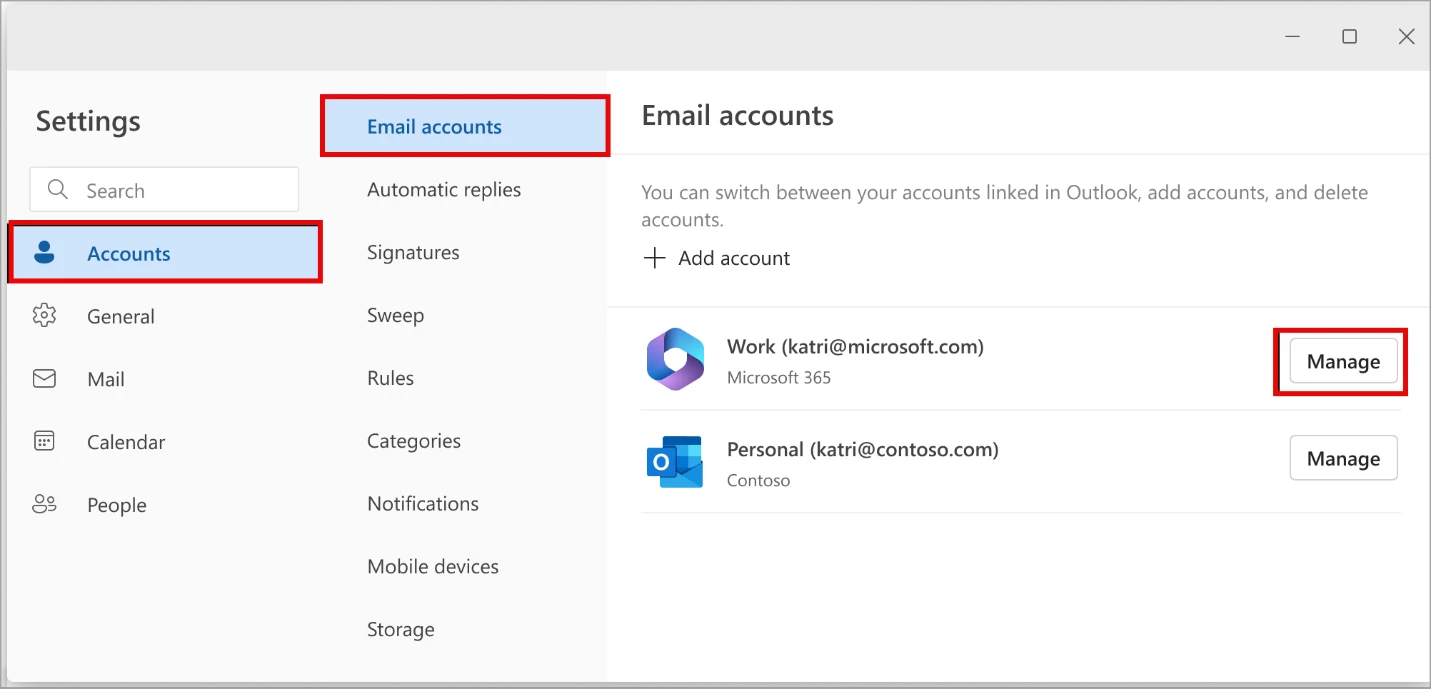Screen dimensions: 1431x689
Task: Minimize the Settings window
Action: coord(1293,37)
